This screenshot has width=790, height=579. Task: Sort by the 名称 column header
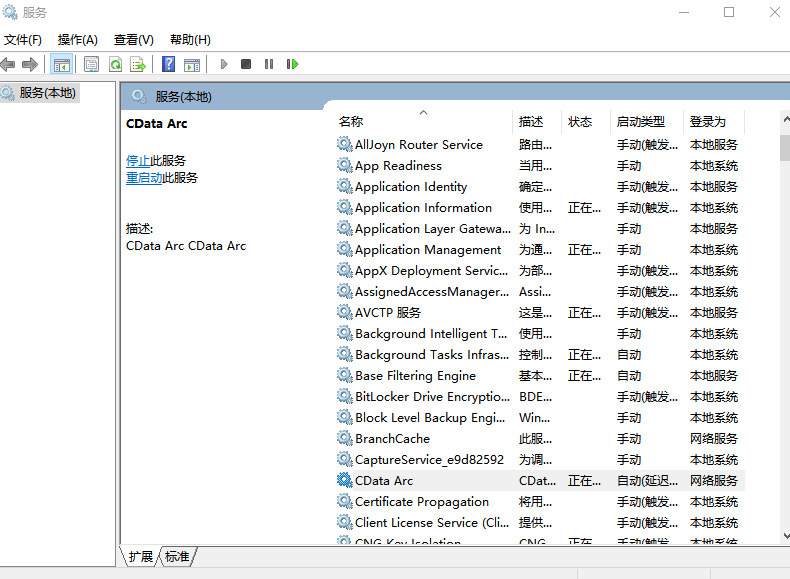pyautogui.click(x=351, y=121)
